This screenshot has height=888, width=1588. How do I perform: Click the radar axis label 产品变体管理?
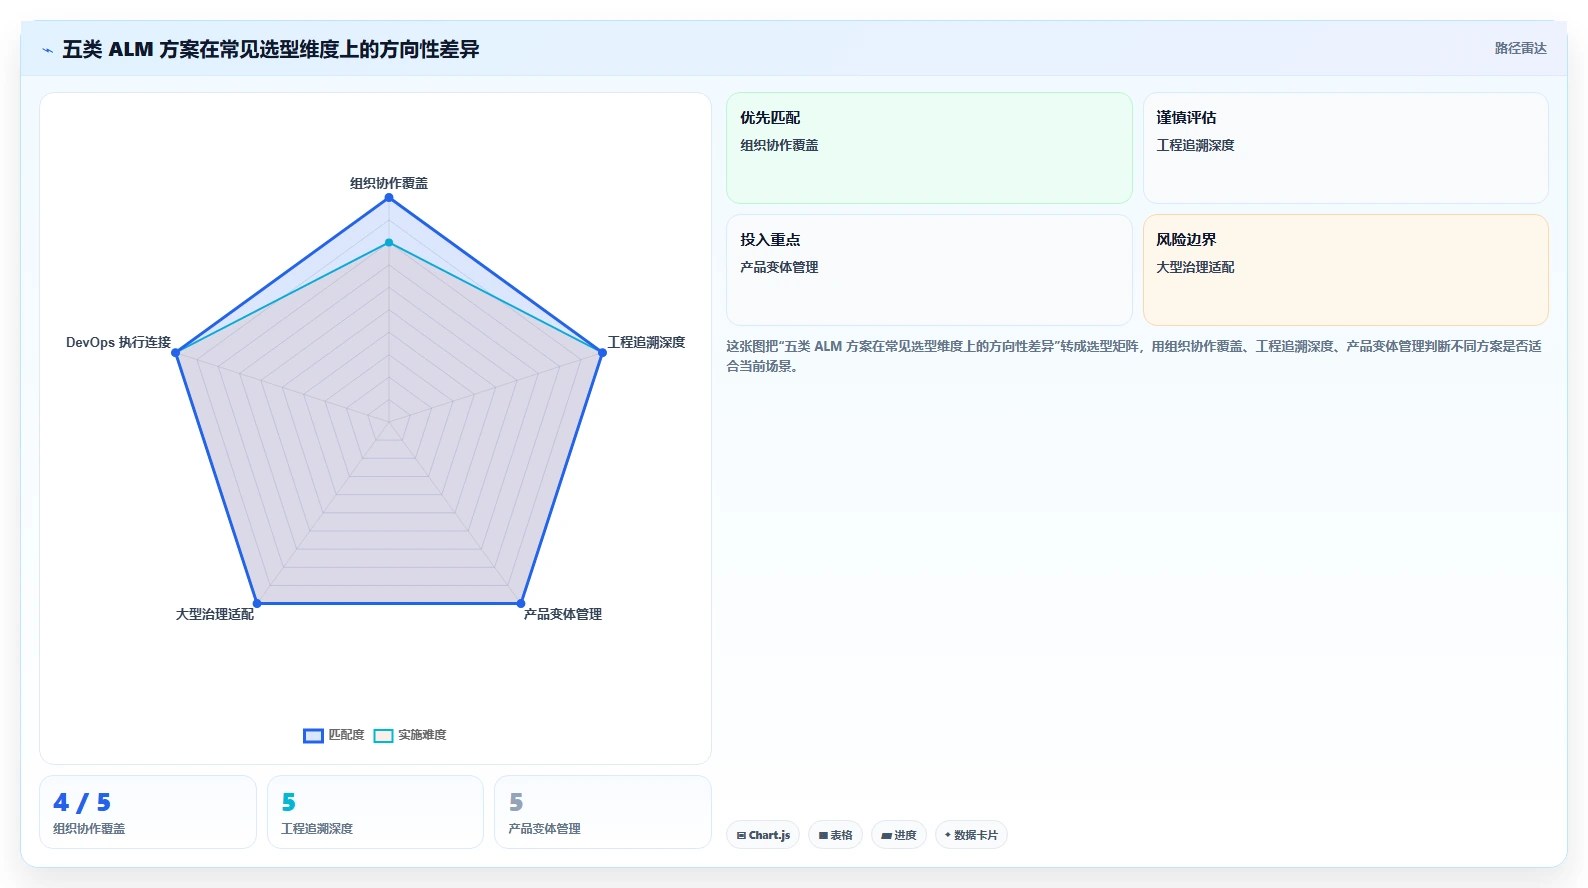(563, 614)
